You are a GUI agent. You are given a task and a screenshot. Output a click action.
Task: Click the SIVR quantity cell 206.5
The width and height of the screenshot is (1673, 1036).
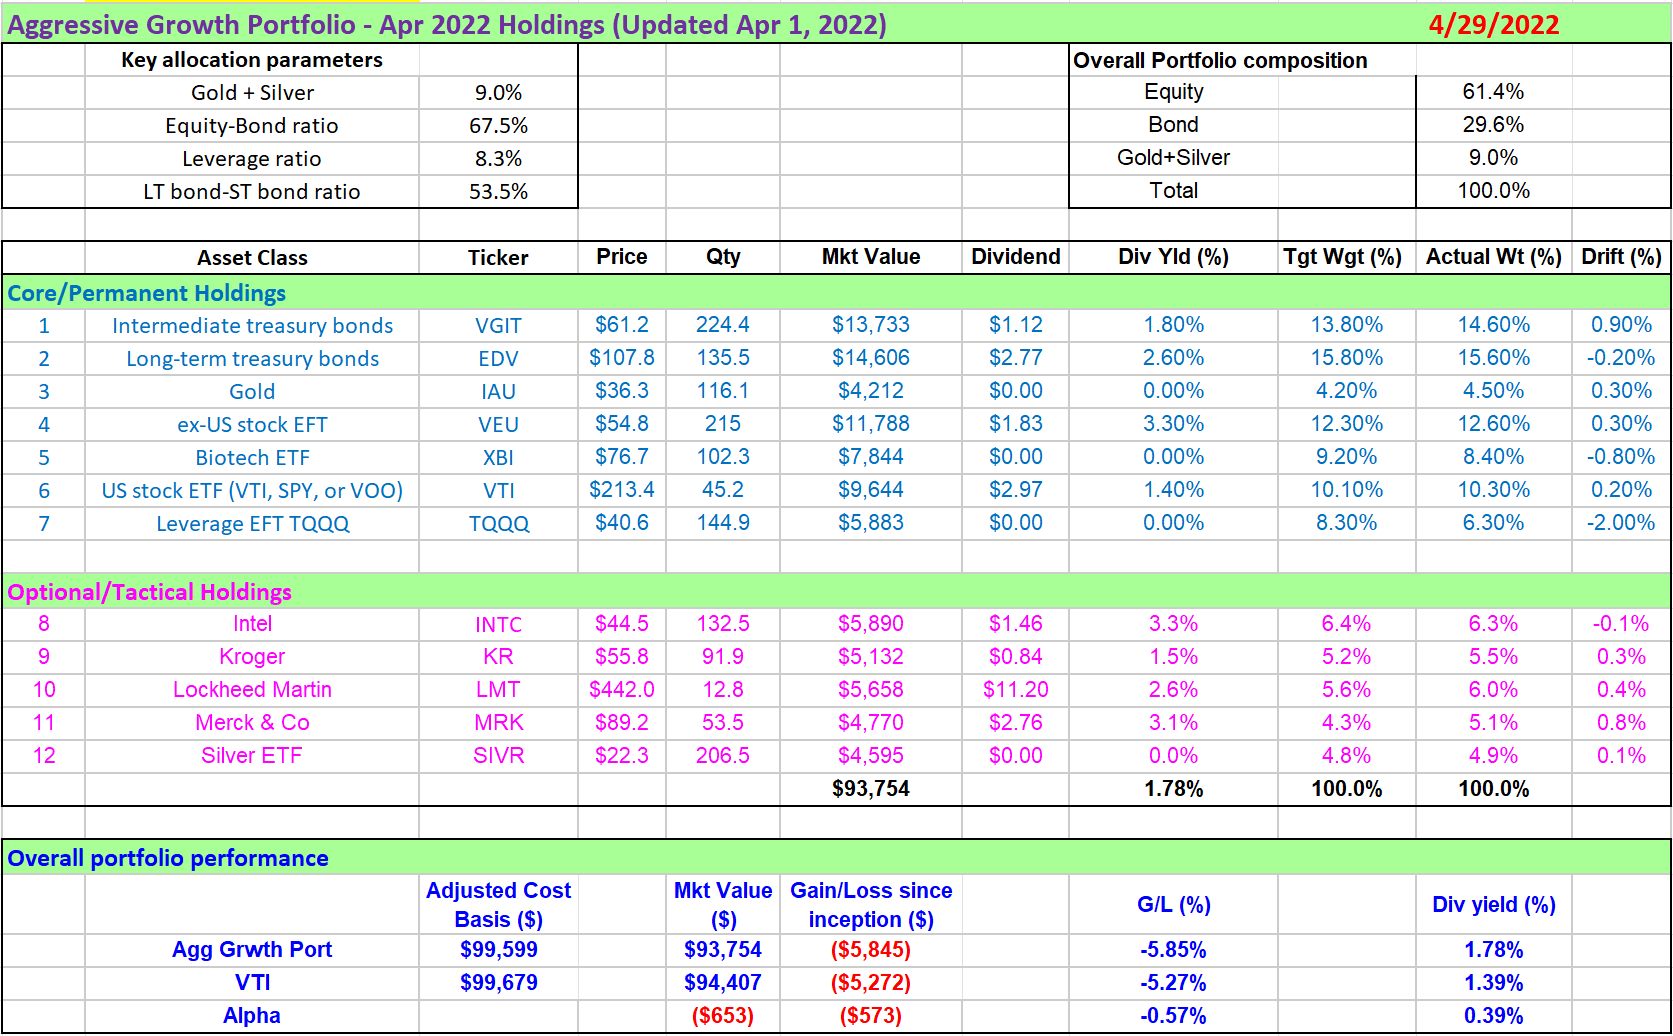[x=724, y=755]
